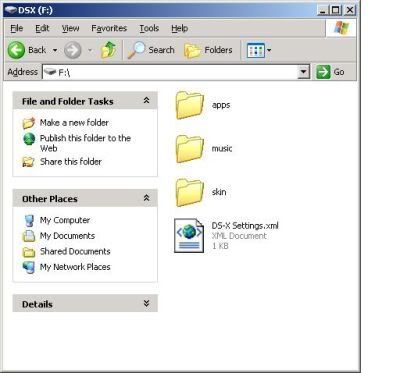
Task: Click the green Go button
Action: click(x=331, y=72)
